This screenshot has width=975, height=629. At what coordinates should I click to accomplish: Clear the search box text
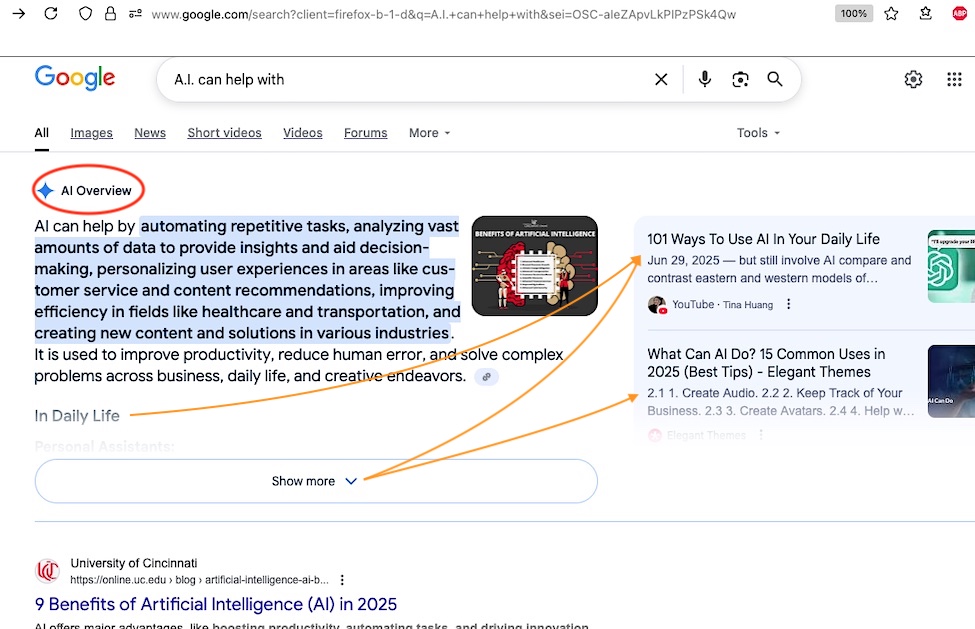(661, 79)
